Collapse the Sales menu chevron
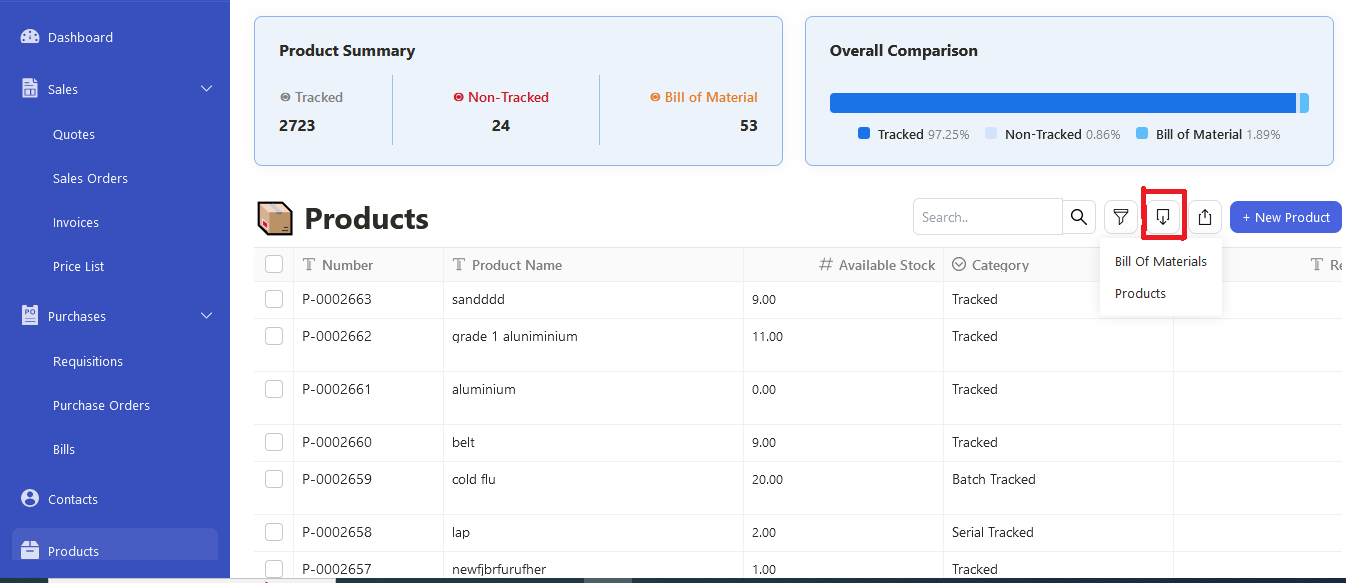 207,89
